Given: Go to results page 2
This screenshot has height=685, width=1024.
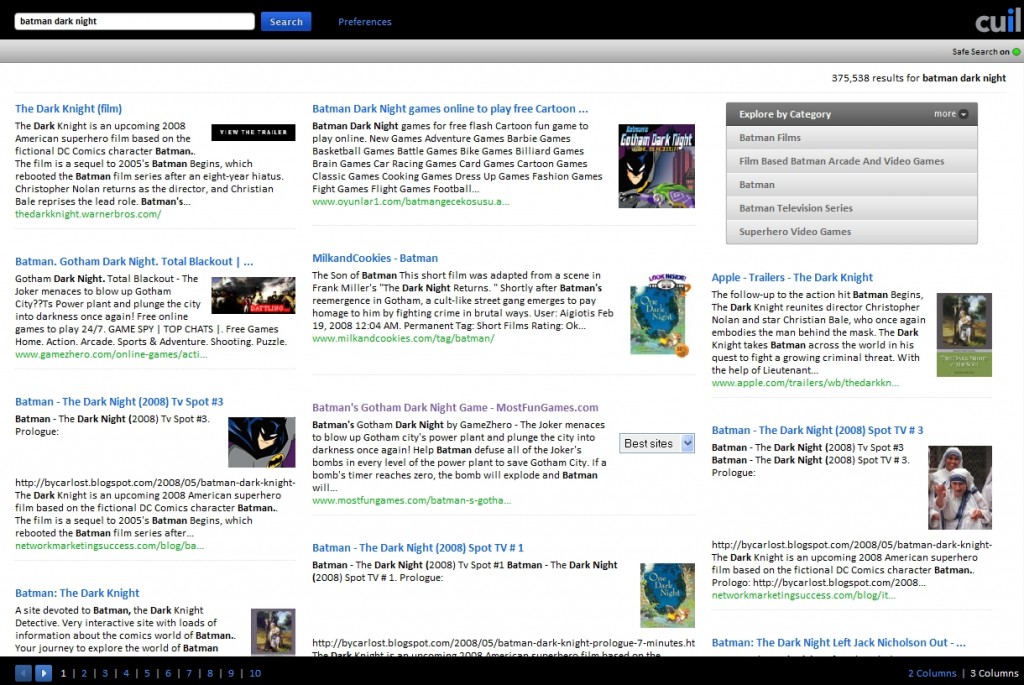Looking at the screenshot, I should [84, 673].
